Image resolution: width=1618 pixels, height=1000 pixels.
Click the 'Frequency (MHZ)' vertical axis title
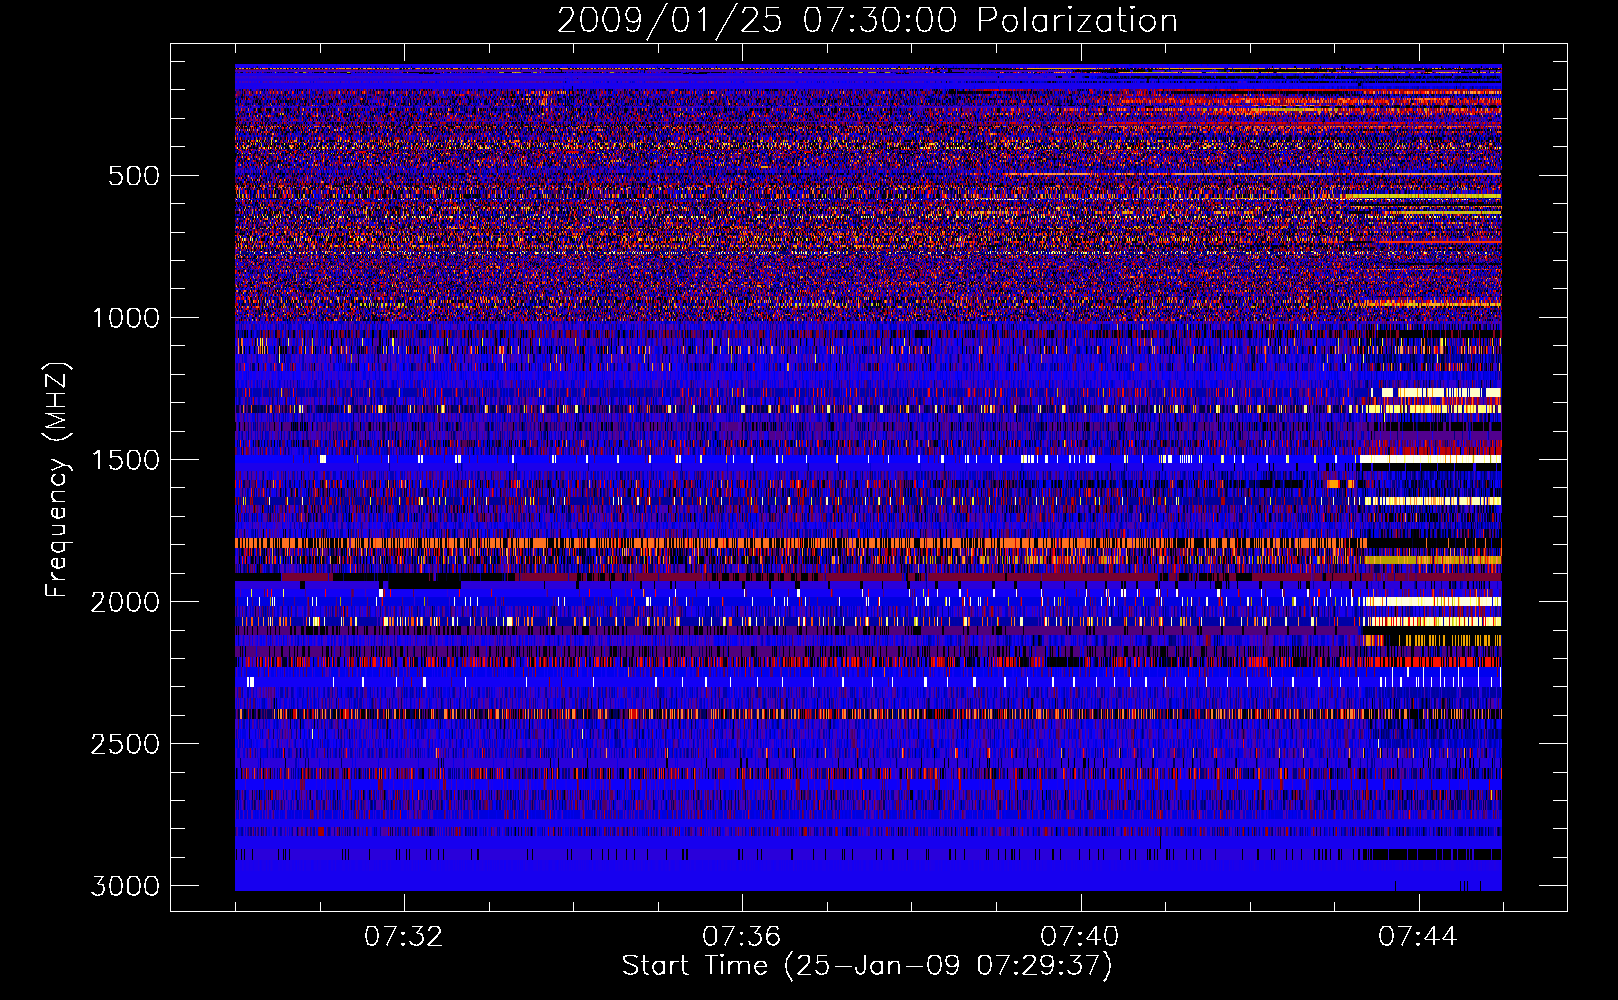point(57,480)
